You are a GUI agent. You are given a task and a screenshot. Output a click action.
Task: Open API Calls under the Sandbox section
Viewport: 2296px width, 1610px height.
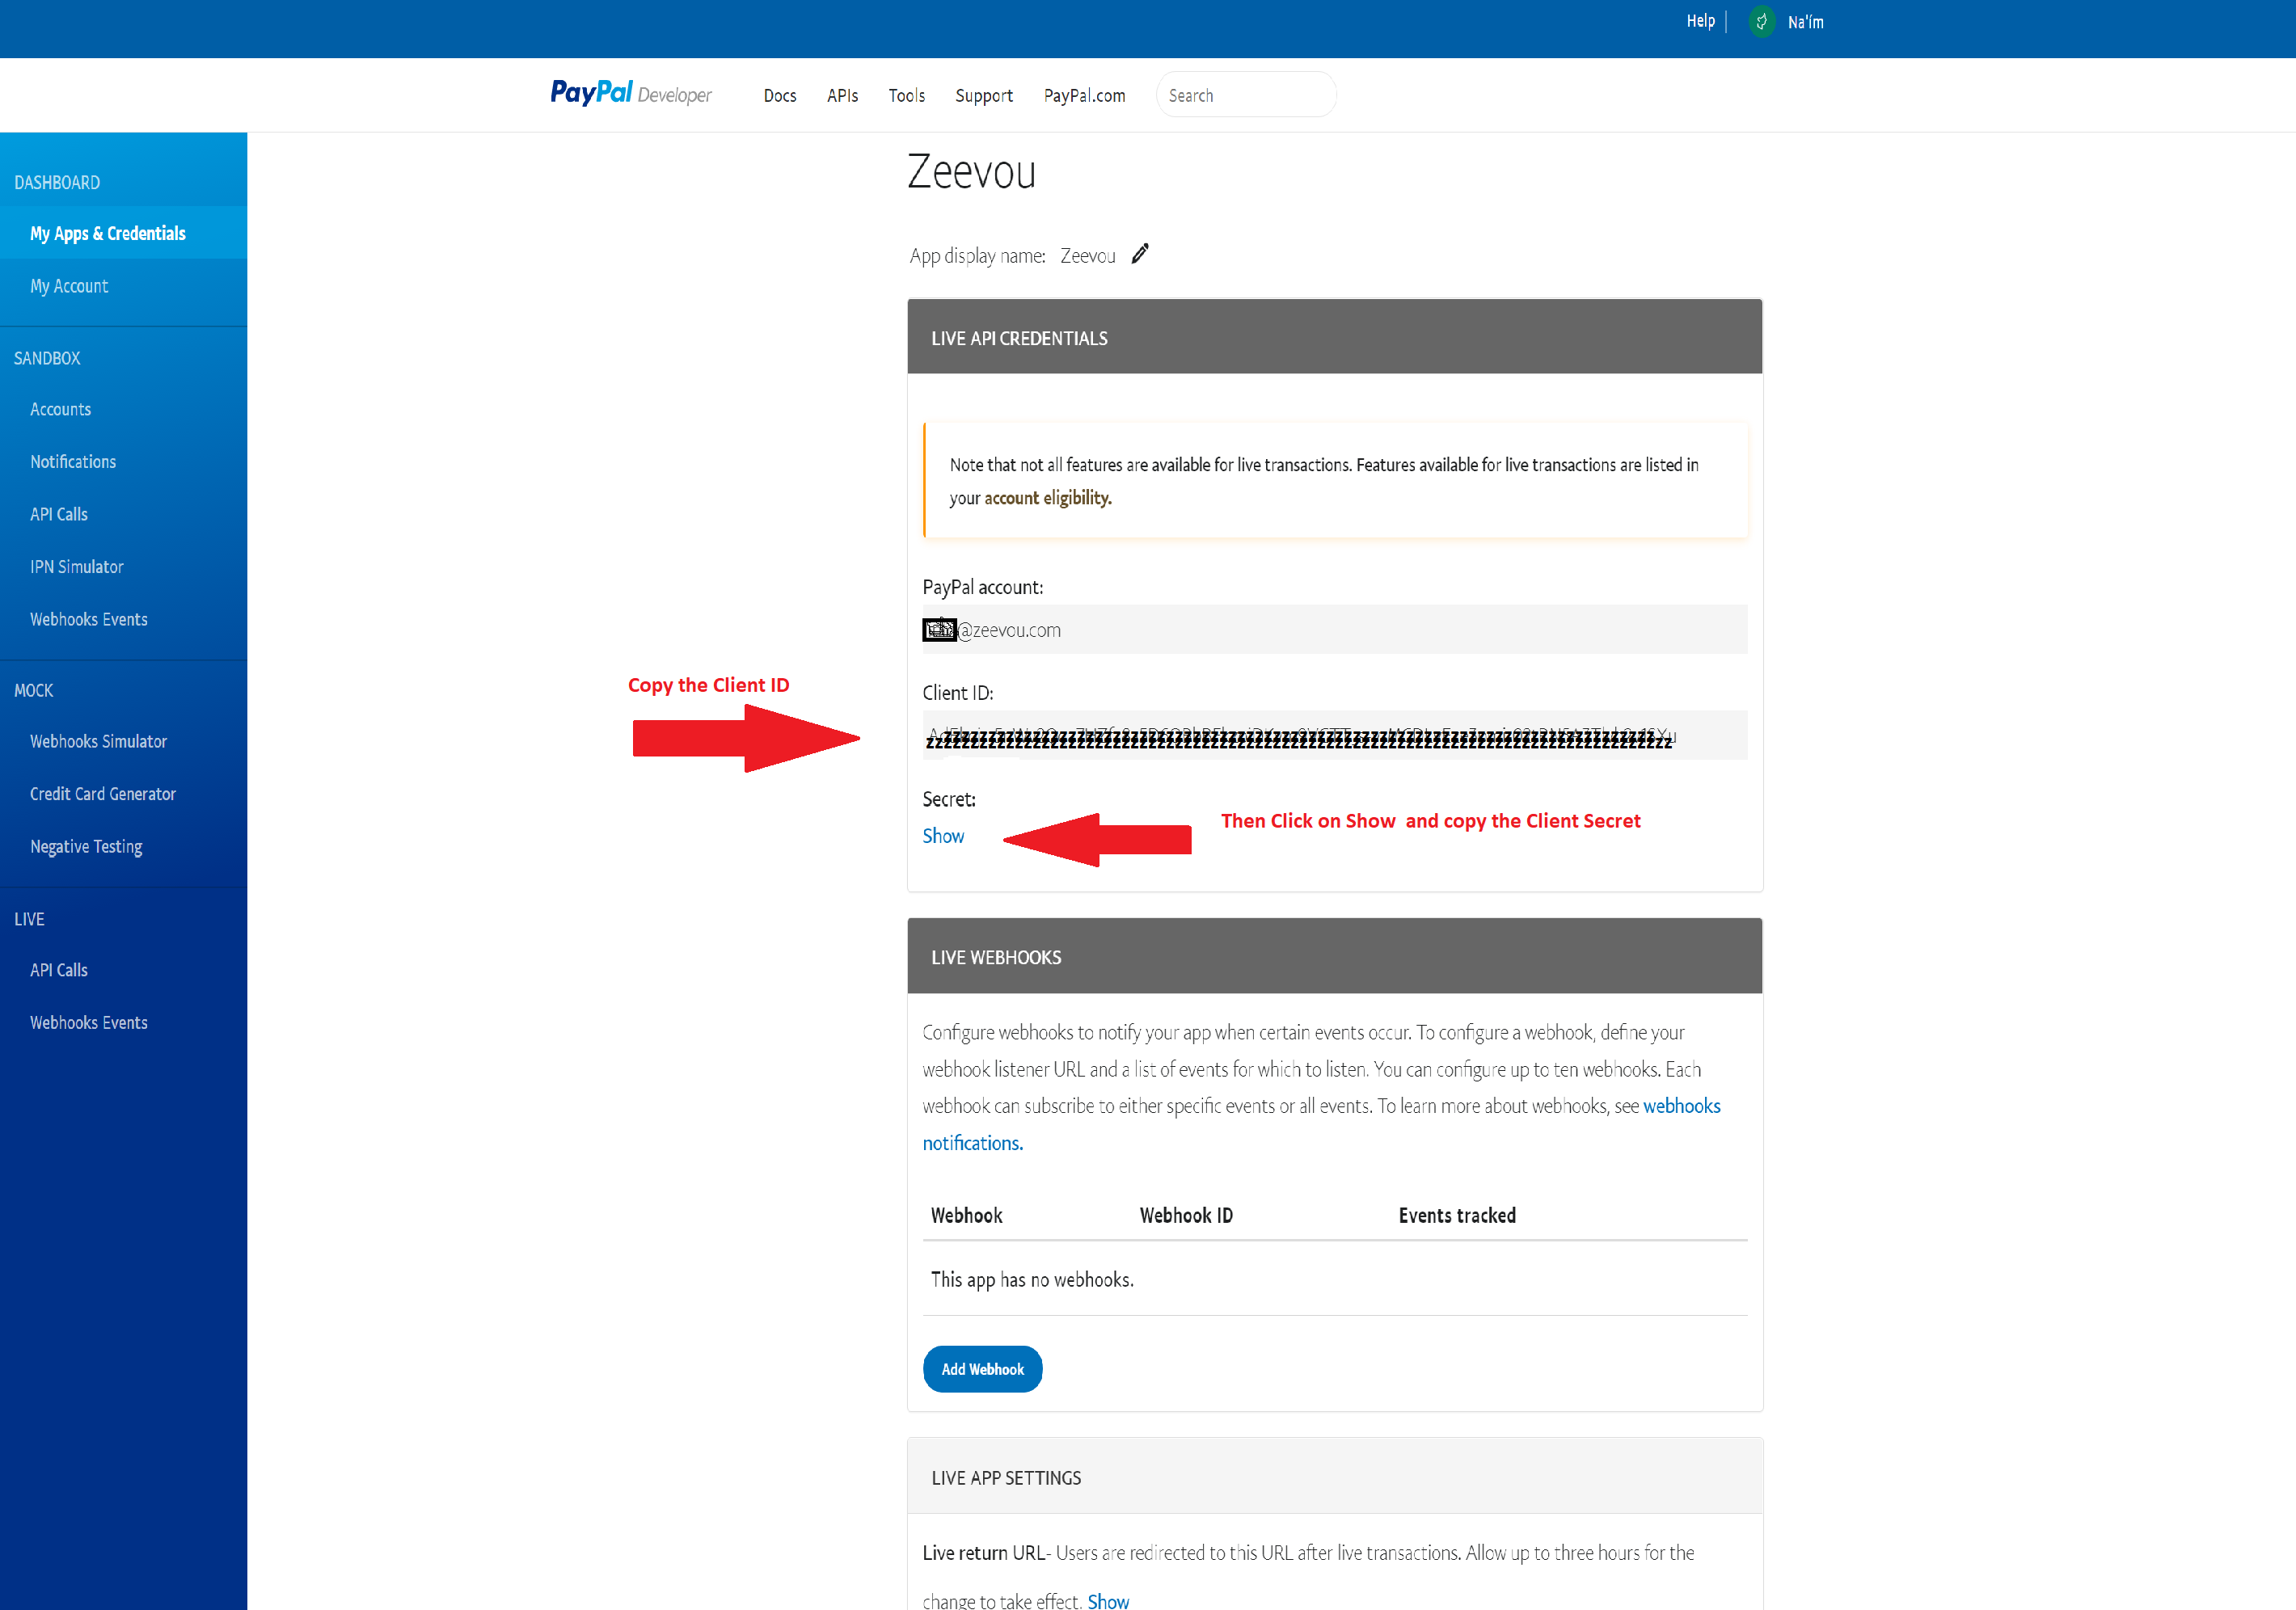click(x=59, y=514)
